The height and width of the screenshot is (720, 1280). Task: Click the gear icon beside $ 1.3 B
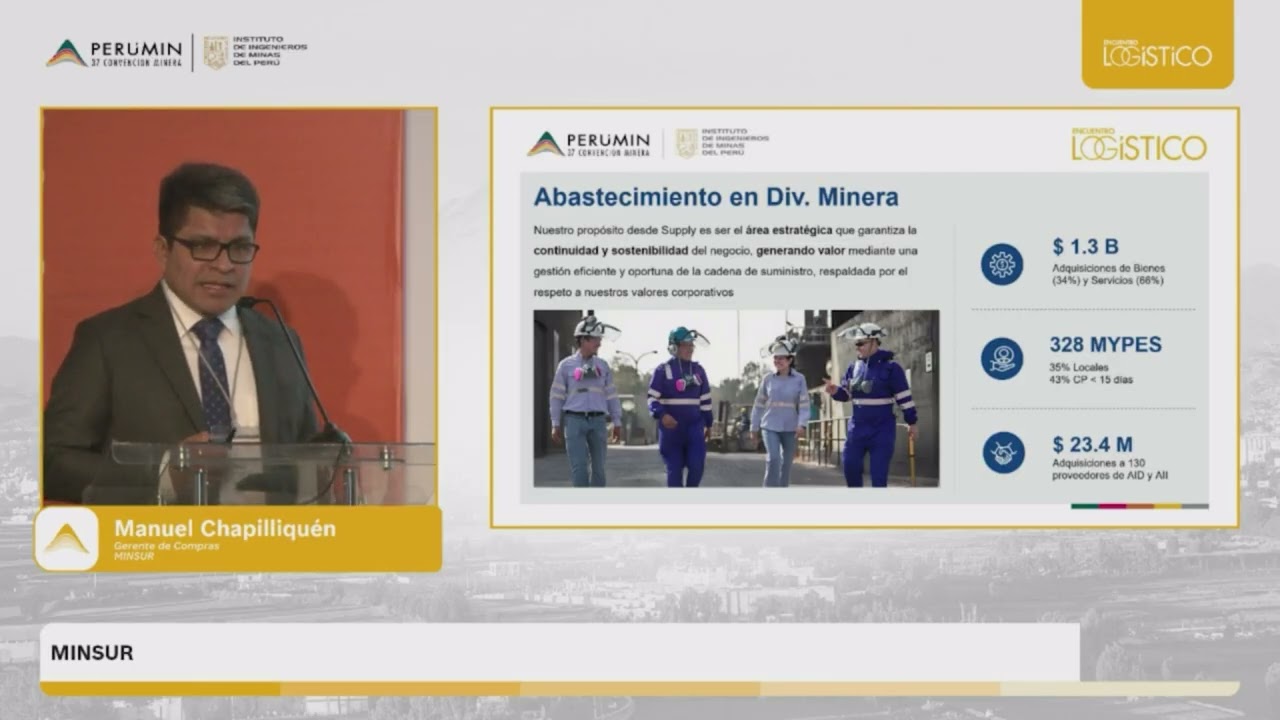[1001, 264]
